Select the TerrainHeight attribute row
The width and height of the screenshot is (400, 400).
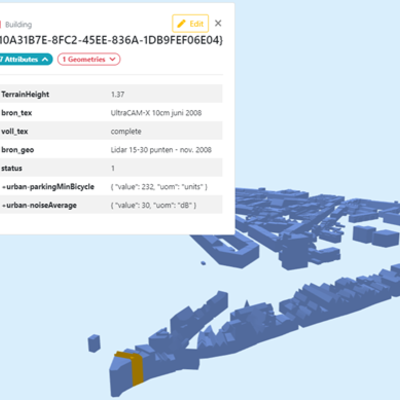click(x=111, y=94)
